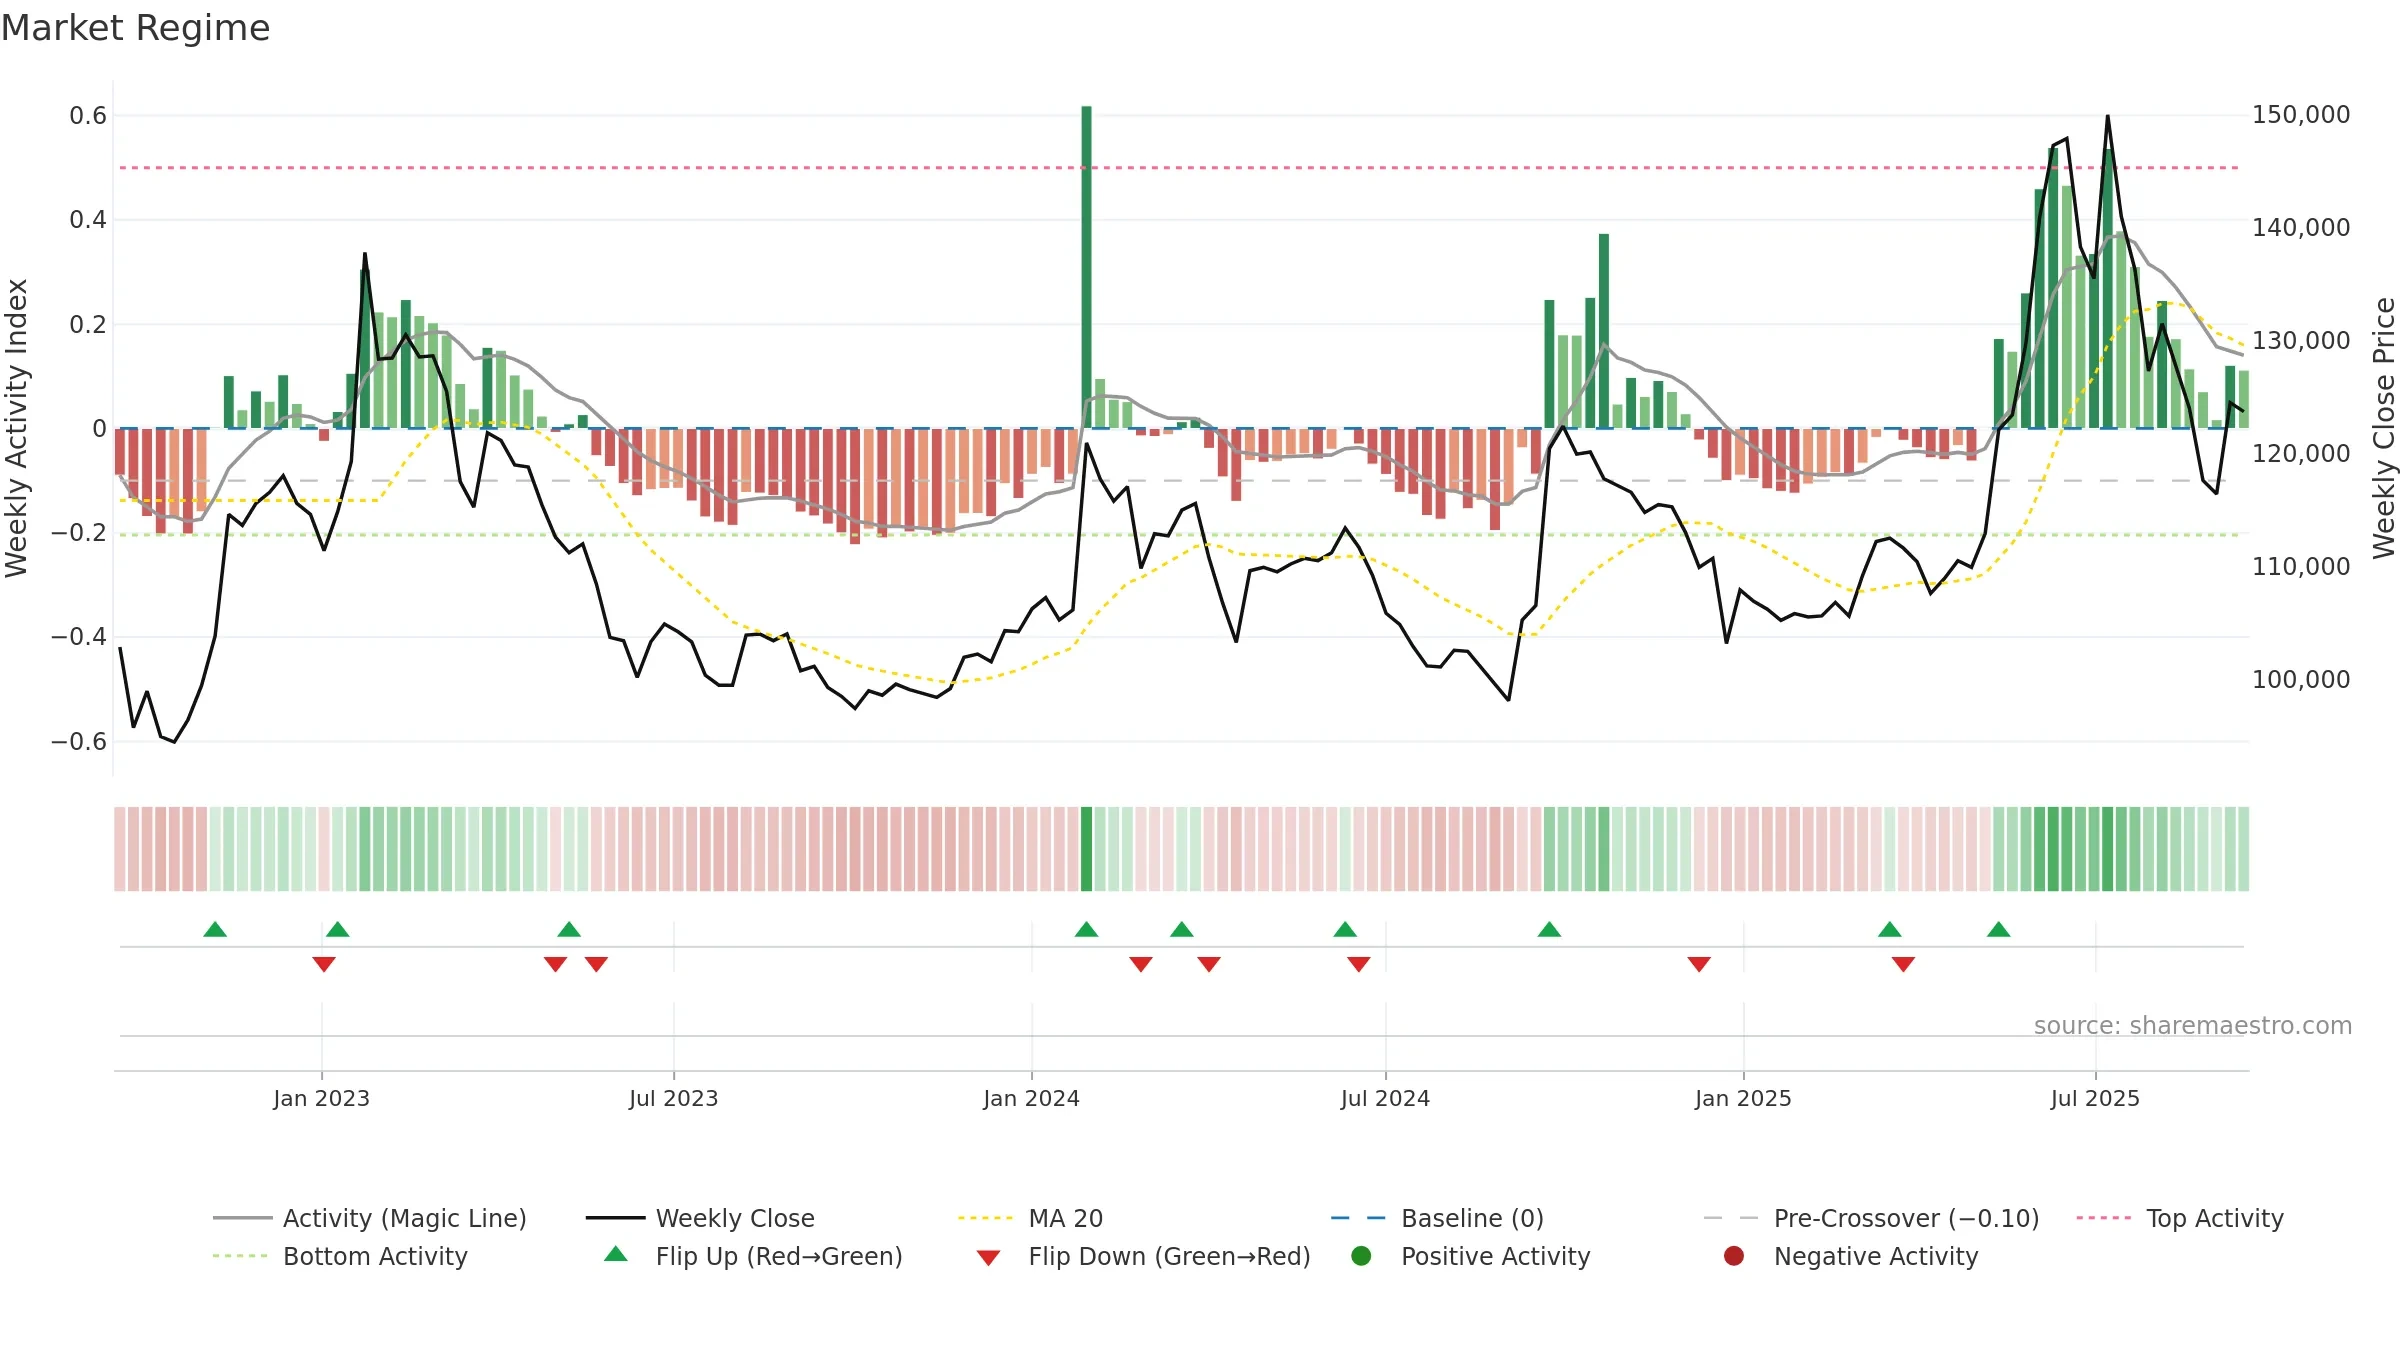Click the tallest green bar in early 2024

tap(1086, 267)
